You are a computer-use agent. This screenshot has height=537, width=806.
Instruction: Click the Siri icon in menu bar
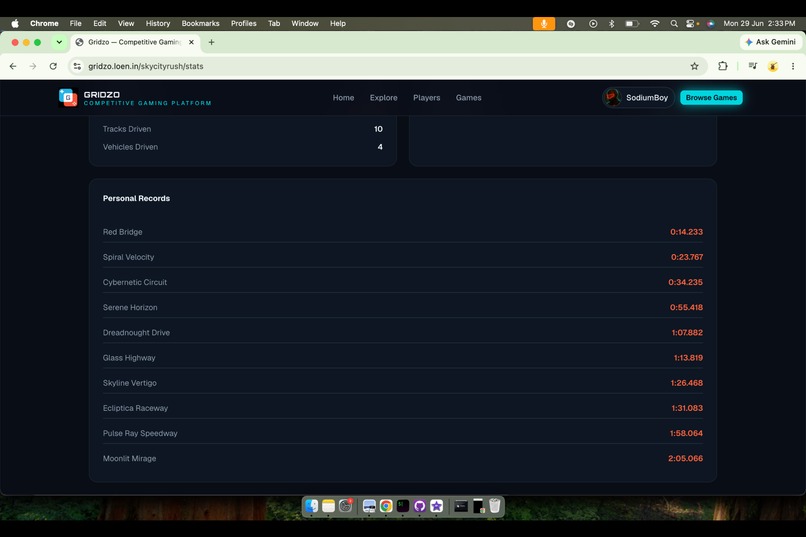coord(710,23)
